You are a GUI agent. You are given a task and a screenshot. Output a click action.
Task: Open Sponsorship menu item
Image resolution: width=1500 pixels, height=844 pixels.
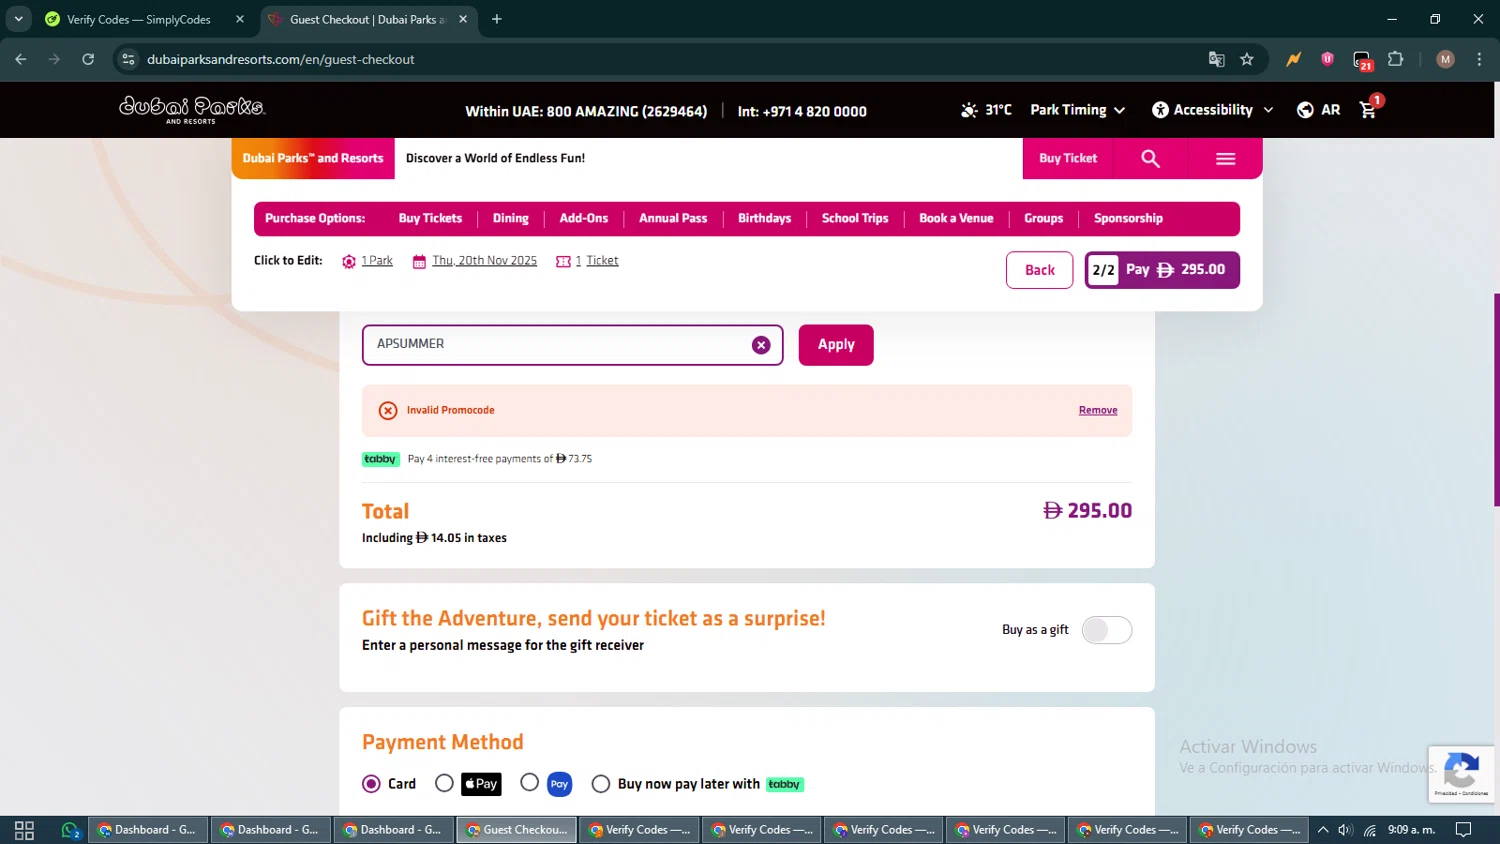[1128, 218]
